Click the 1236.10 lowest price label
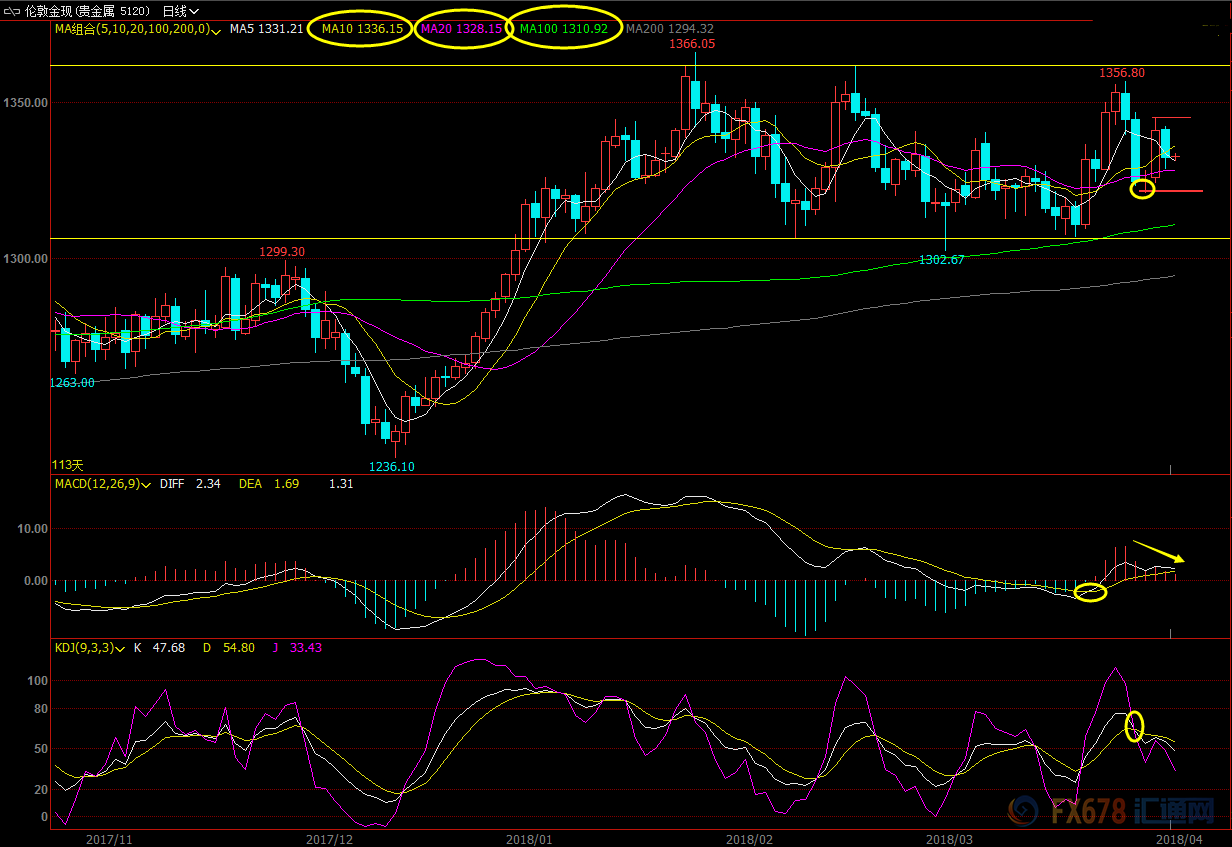Image resolution: width=1232 pixels, height=847 pixels. point(392,467)
